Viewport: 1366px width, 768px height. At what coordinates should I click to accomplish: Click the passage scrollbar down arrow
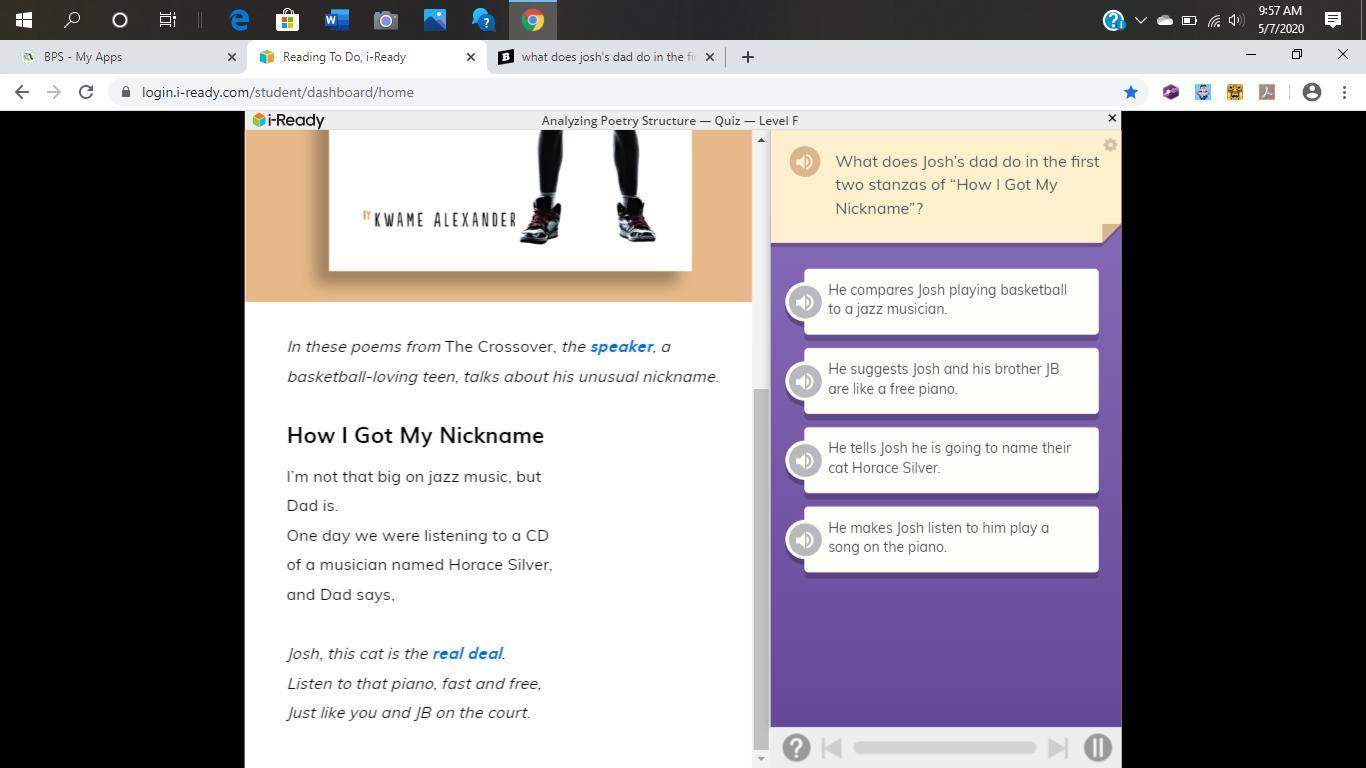[761, 758]
